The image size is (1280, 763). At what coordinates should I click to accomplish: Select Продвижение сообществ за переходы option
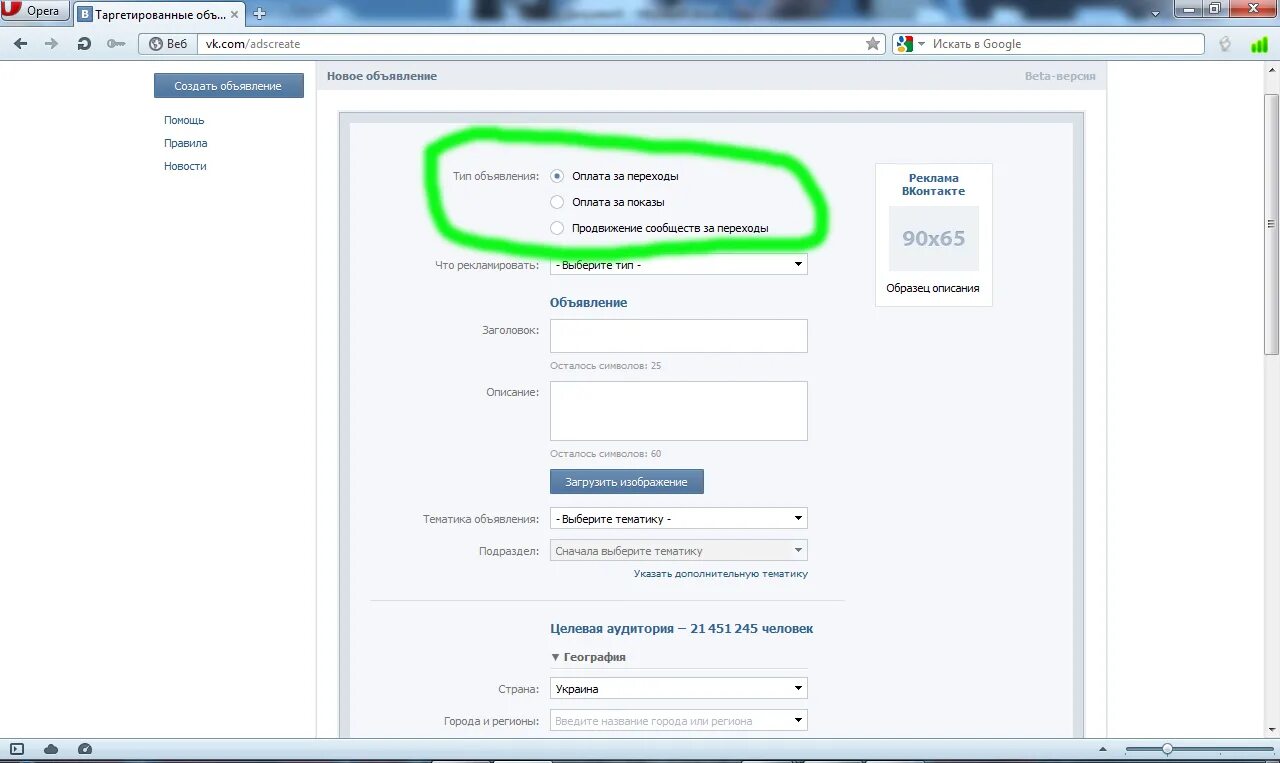point(557,228)
